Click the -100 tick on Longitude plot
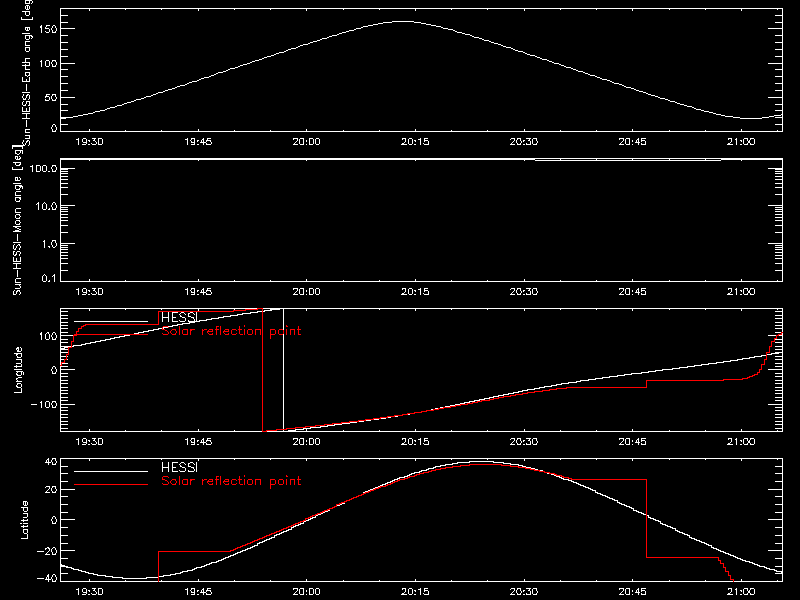Viewport: 800px width, 600px height. tap(44, 404)
